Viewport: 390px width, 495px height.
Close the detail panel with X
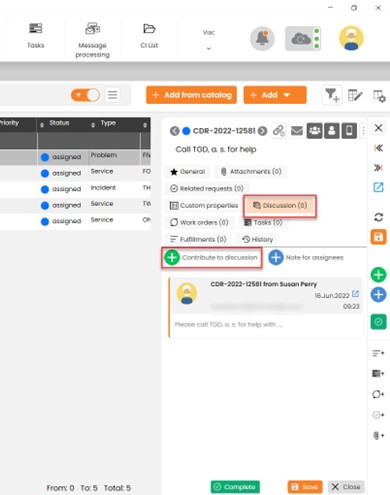pyautogui.click(x=378, y=128)
